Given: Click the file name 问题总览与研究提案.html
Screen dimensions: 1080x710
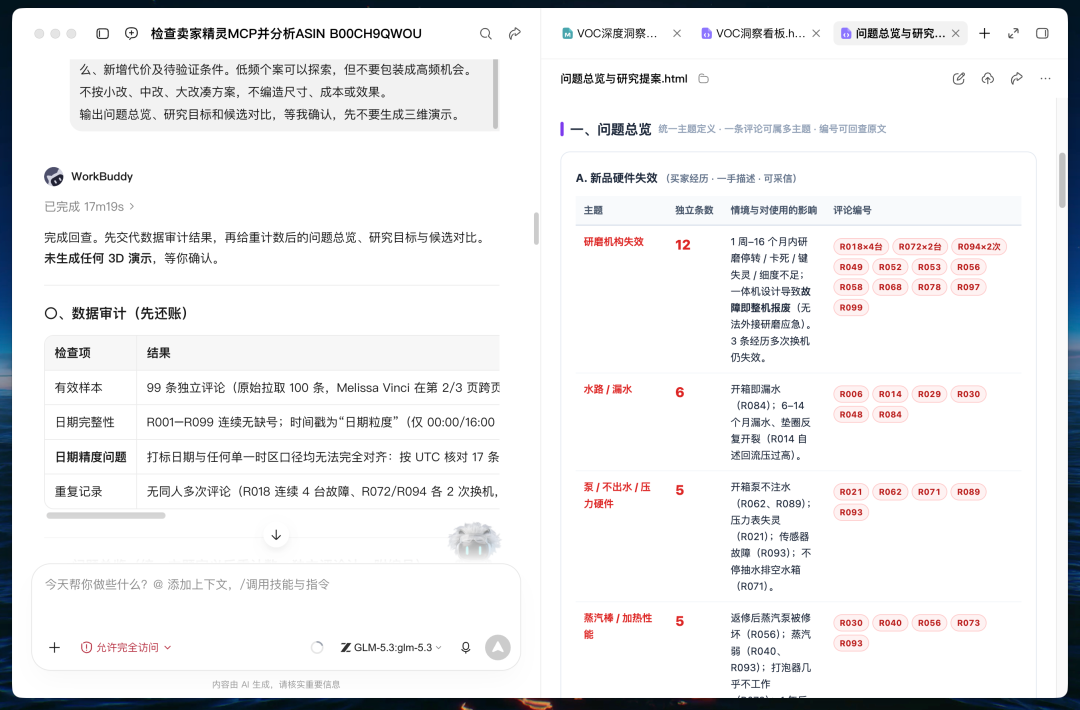Looking at the screenshot, I should click(x=623, y=79).
